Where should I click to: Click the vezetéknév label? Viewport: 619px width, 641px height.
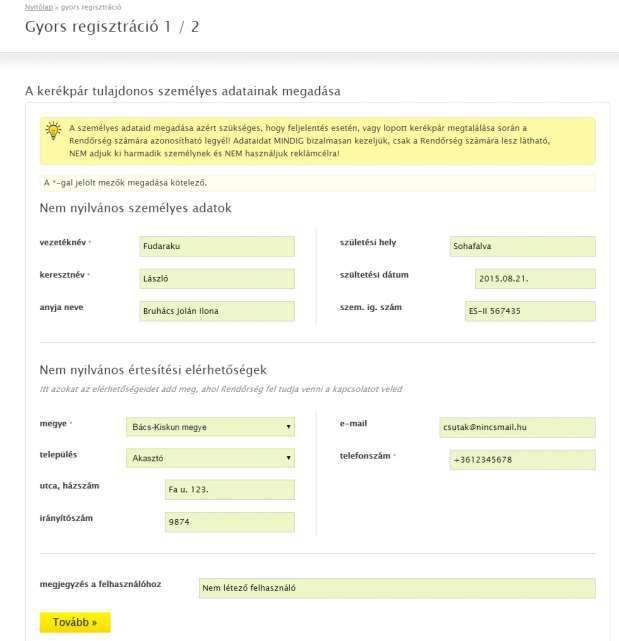(63, 242)
